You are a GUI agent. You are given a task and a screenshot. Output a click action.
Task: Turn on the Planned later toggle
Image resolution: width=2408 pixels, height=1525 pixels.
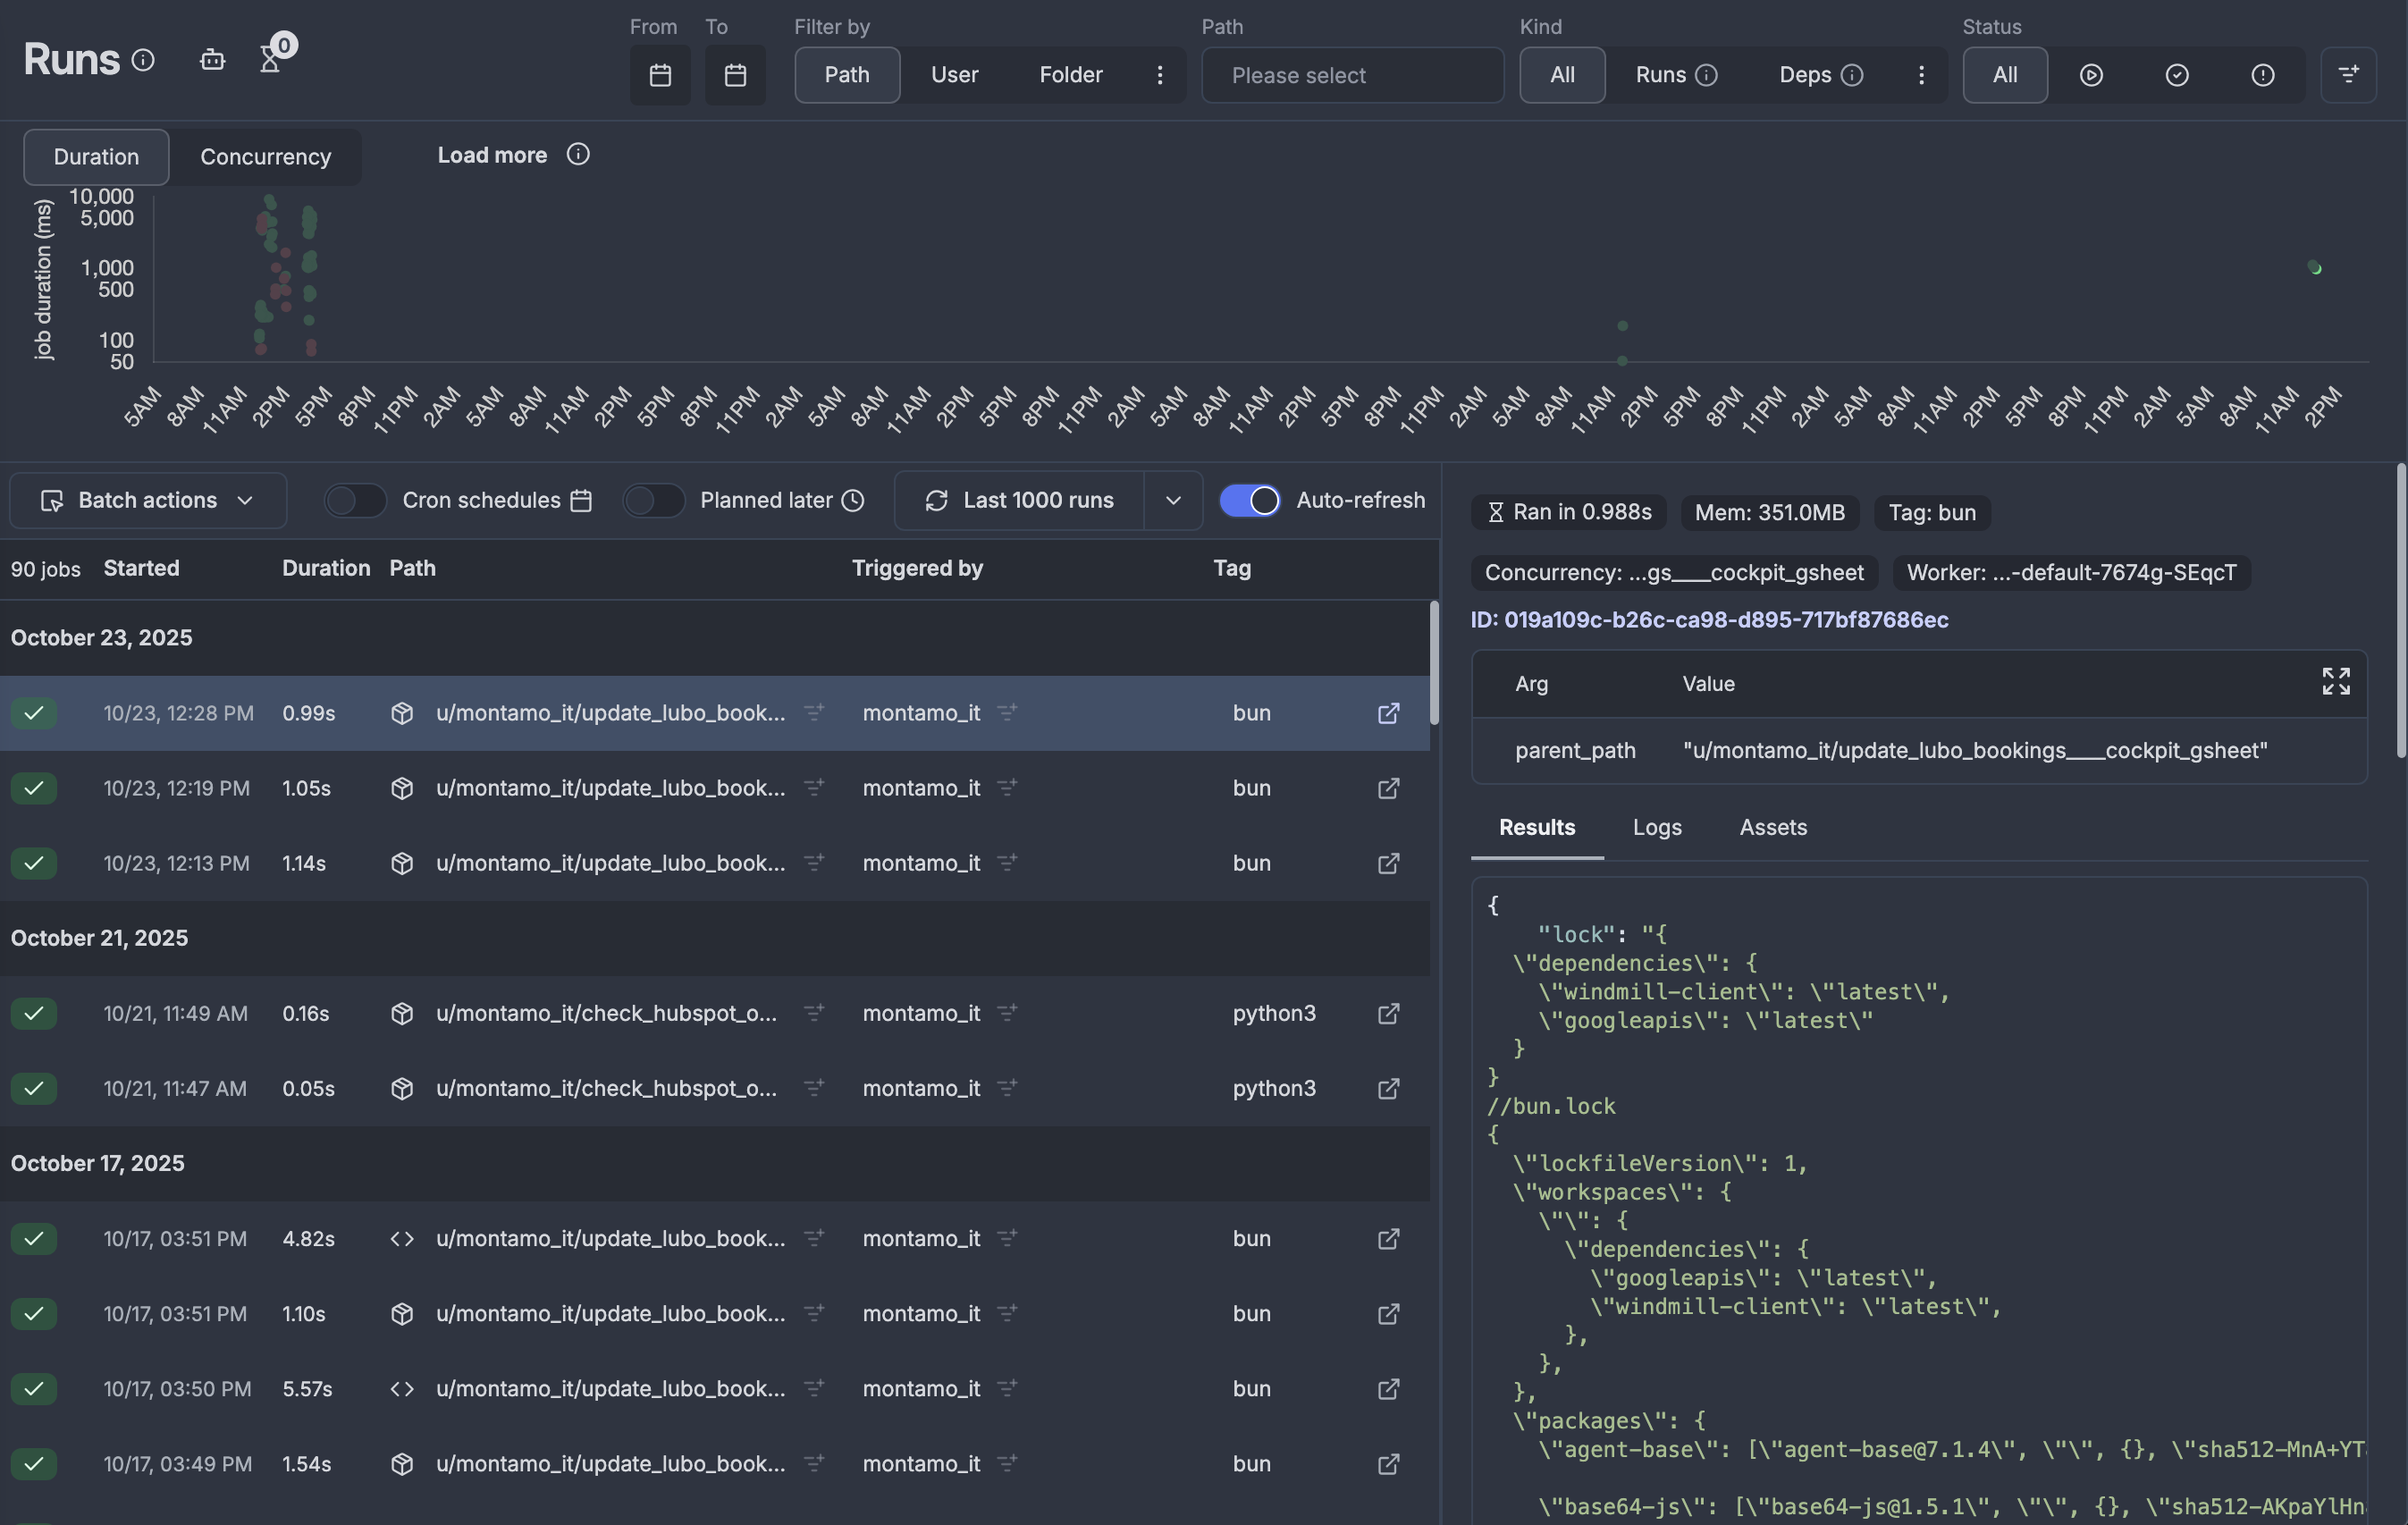(653, 500)
